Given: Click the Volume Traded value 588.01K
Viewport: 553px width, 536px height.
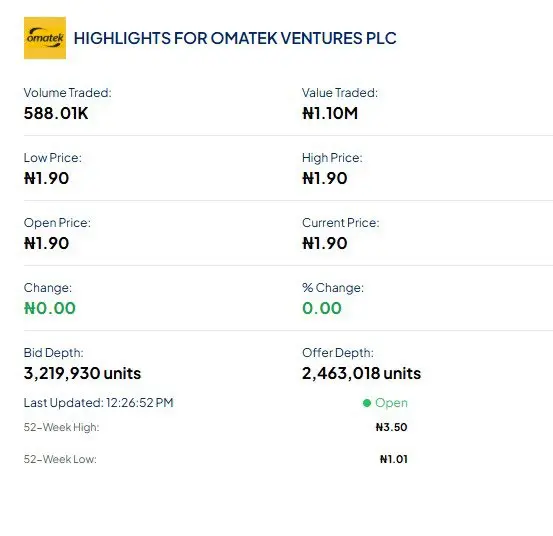Looking at the screenshot, I should pyautogui.click(x=56, y=114).
